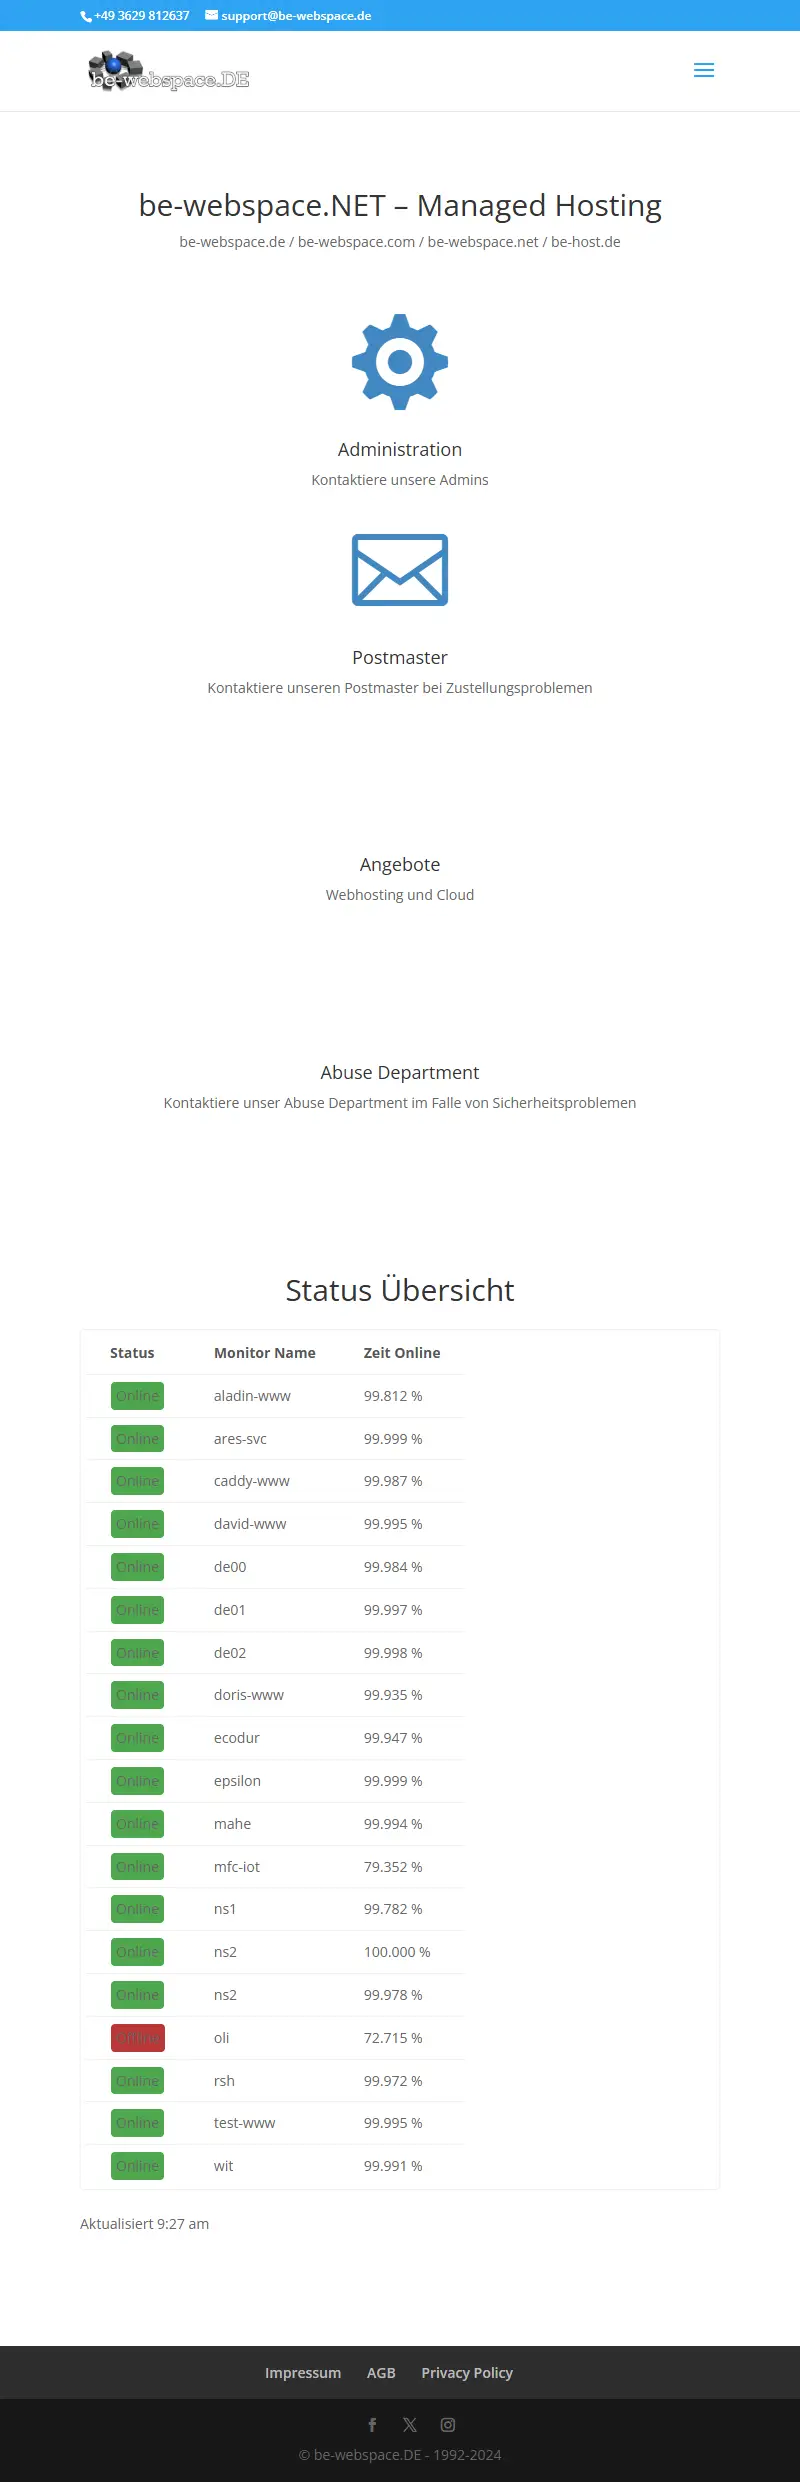The width and height of the screenshot is (800, 2482).
Task: Select the rsh monitor name
Action: click(224, 2081)
